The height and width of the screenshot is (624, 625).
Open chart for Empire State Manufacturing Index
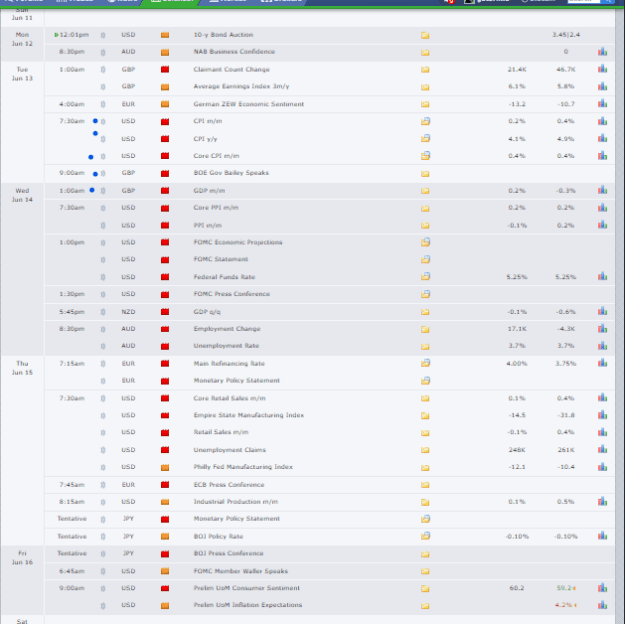pos(602,415)
